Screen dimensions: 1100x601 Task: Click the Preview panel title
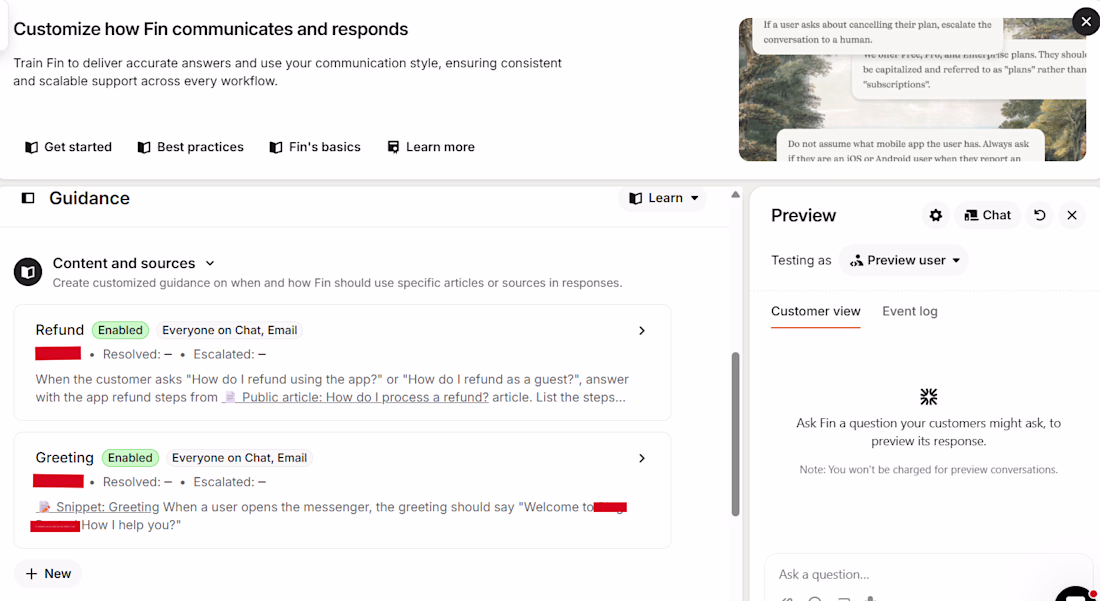point(803,215)
